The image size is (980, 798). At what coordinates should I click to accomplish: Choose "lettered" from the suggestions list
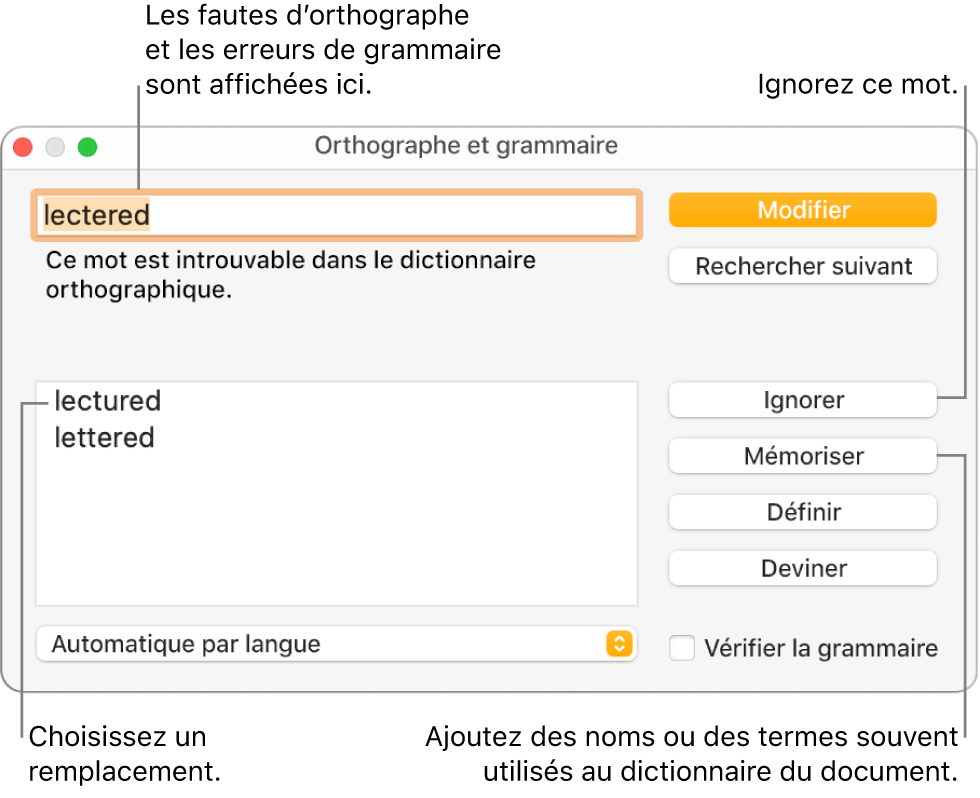click(x=104, y=438)
